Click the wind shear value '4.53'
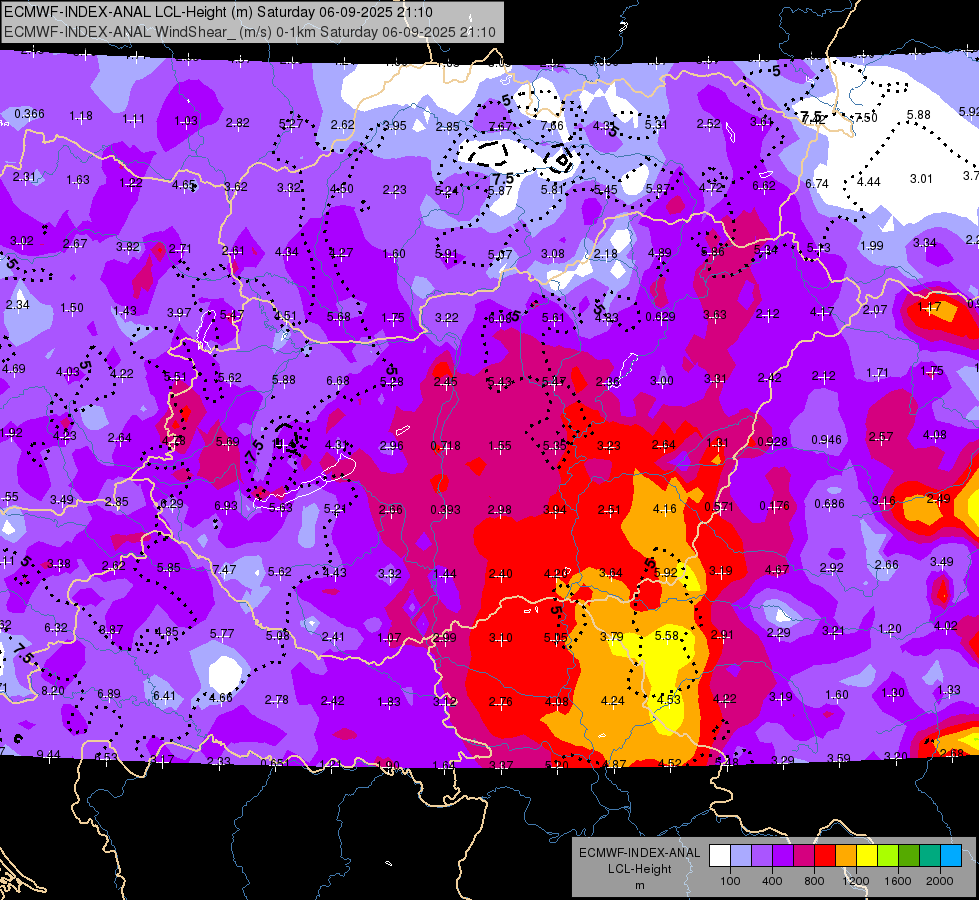Image resolution: width=979 pixels, height=900 pixels. click(668, 699)
